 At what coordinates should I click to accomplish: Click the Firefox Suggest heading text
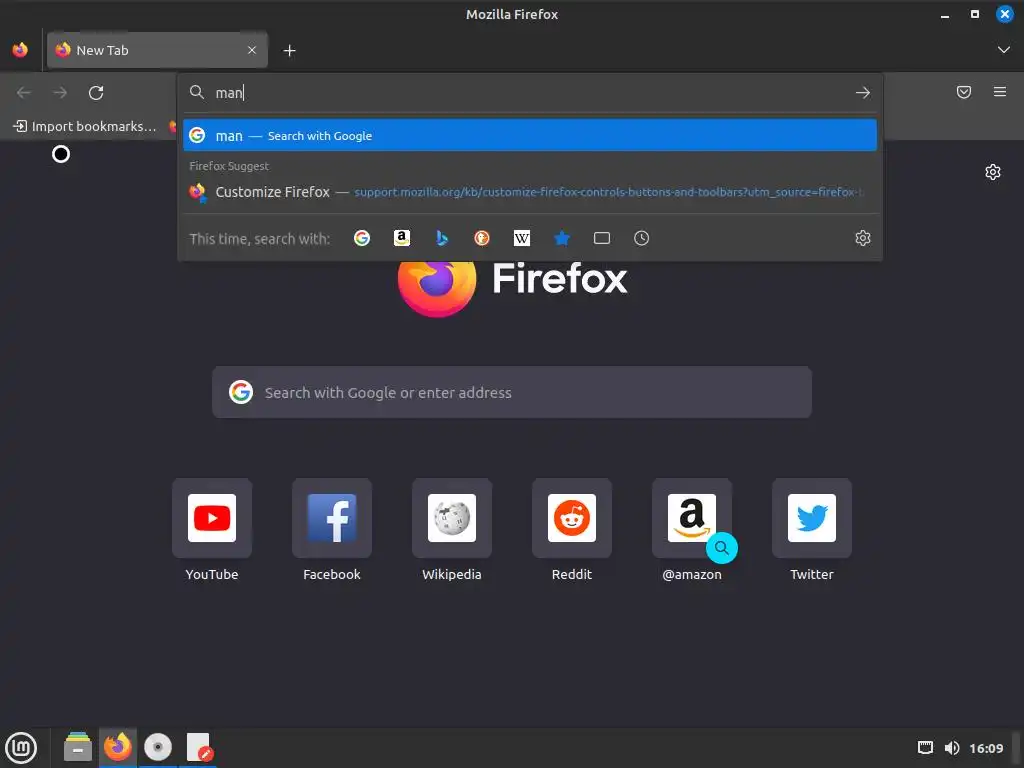(229, 166)
